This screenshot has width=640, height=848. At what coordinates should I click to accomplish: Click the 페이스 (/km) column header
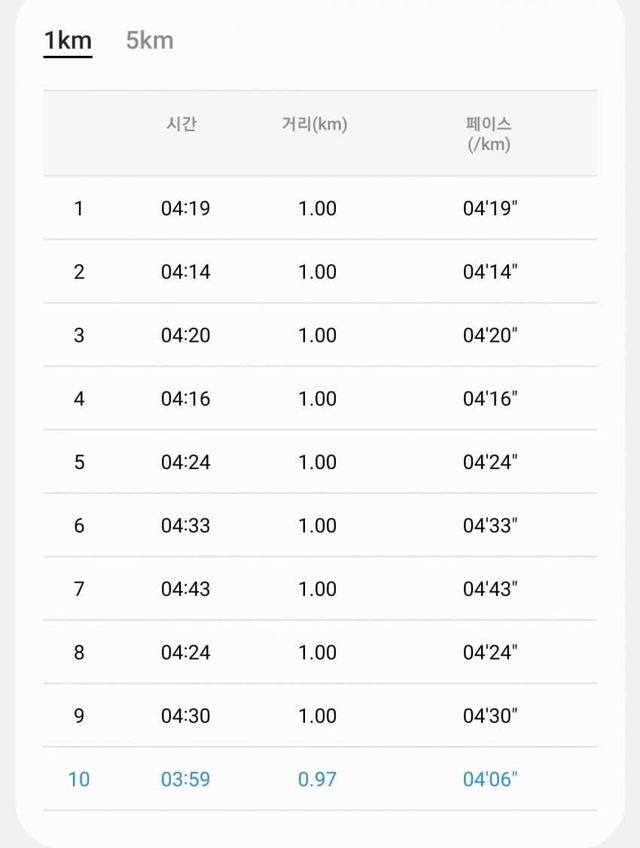coord(489,134)
